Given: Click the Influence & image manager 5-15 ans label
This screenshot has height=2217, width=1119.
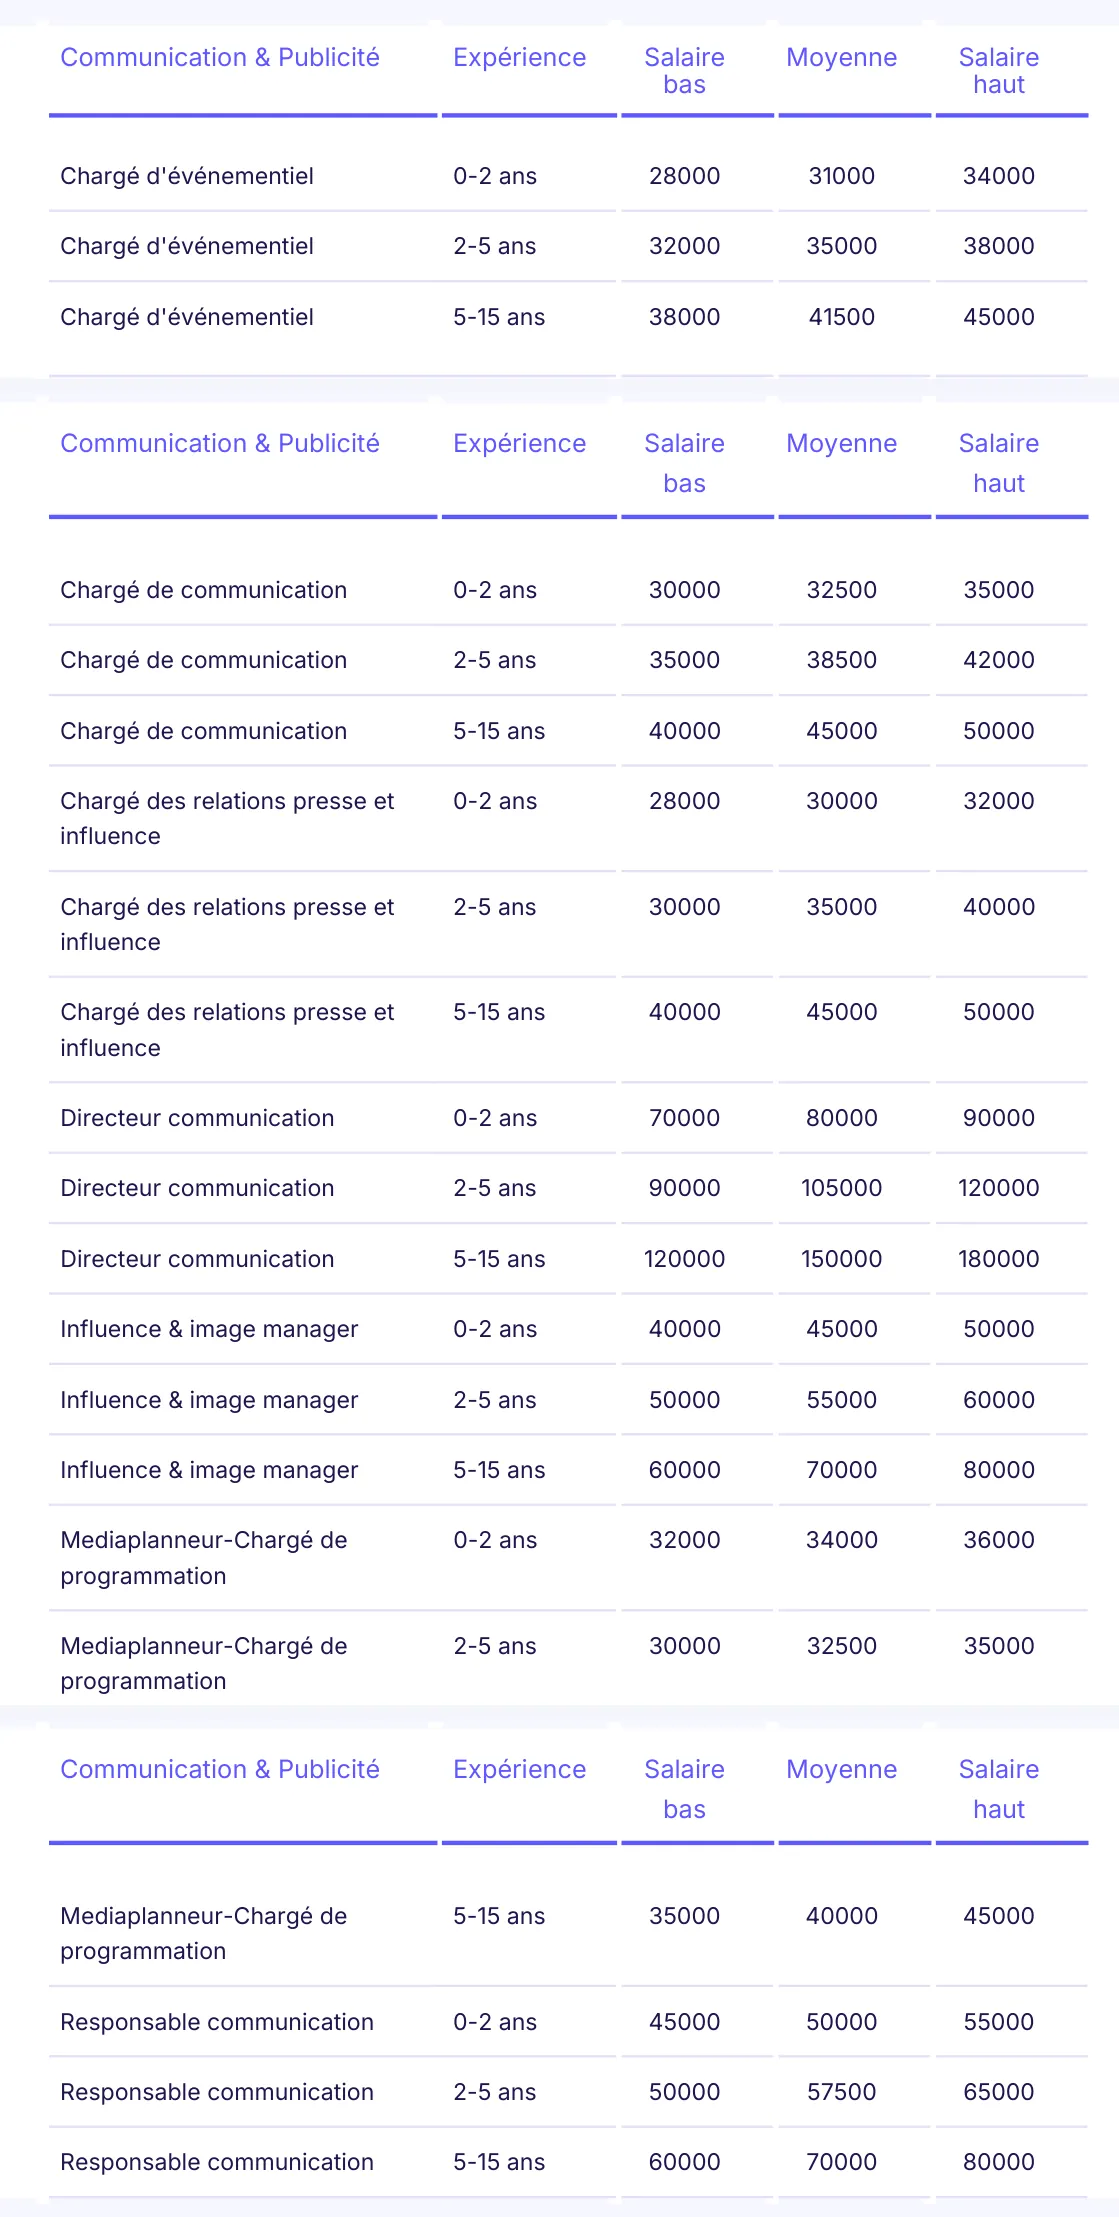Looking at the screenshot, I should tap(209, 1470).
